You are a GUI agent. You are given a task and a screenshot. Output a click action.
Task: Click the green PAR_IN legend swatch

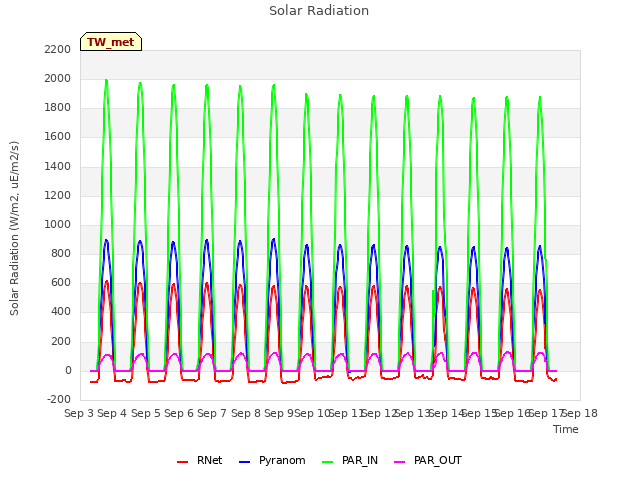pyautogui.click(x=327, y=462)
